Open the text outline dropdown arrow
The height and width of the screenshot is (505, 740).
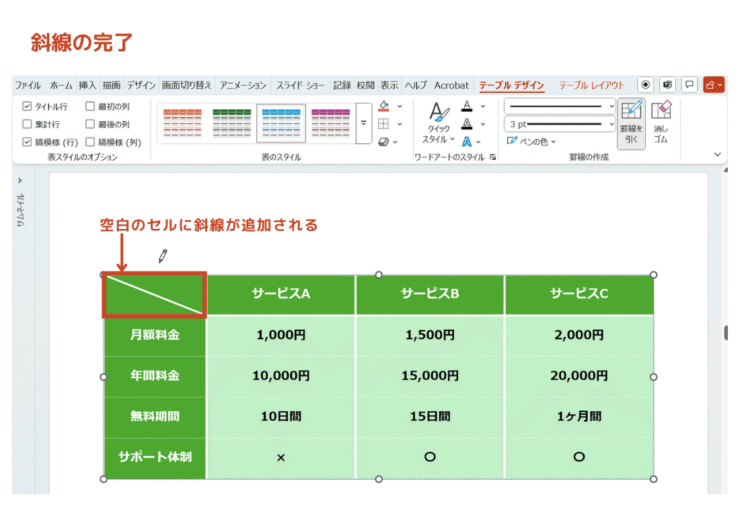(x=483, y=124)
